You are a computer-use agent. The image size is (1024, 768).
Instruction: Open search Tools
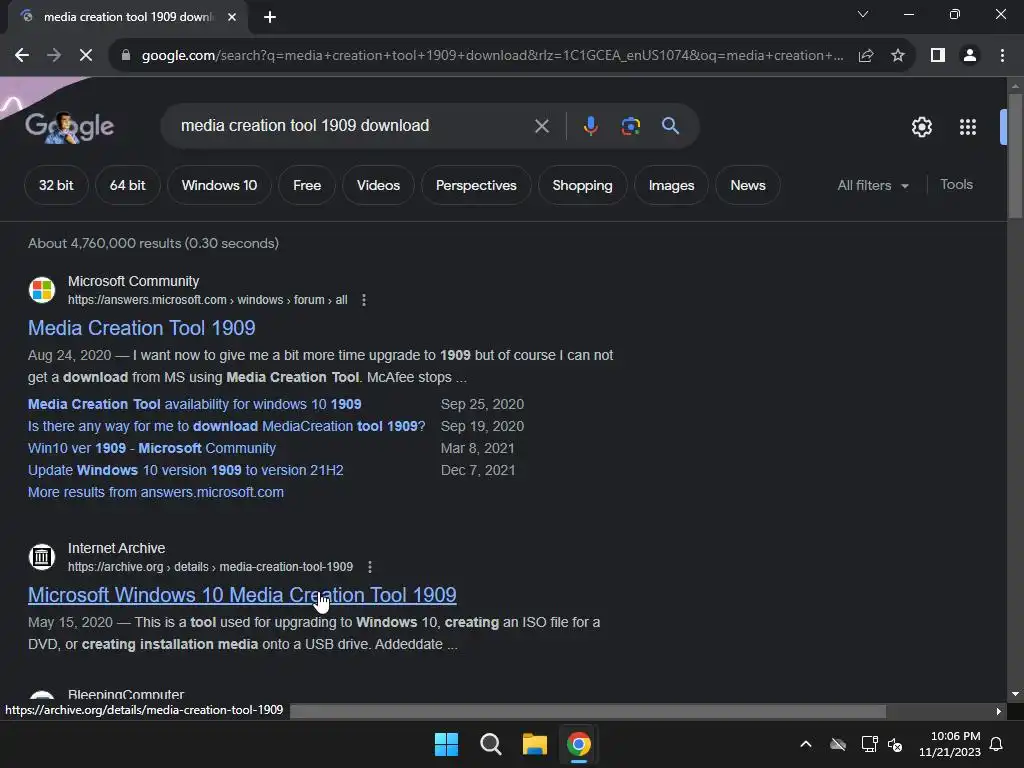tap(956, 185)
